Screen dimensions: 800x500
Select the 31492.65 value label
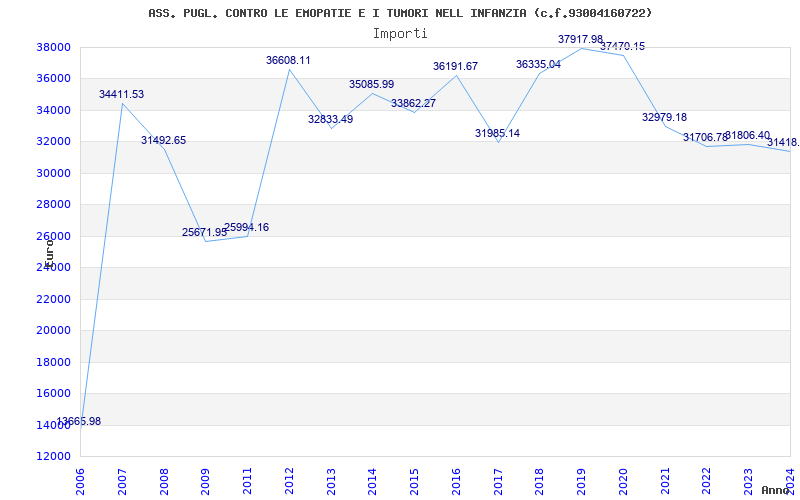click(x=164, y=140)
